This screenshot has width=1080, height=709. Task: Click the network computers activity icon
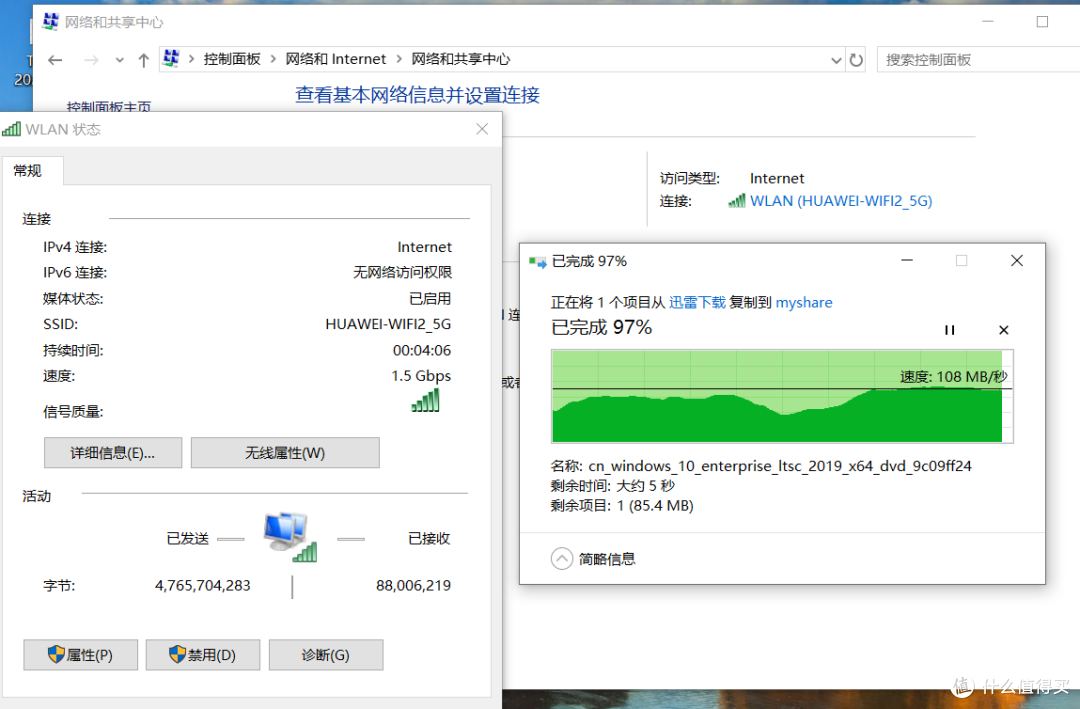click(290, 537)
